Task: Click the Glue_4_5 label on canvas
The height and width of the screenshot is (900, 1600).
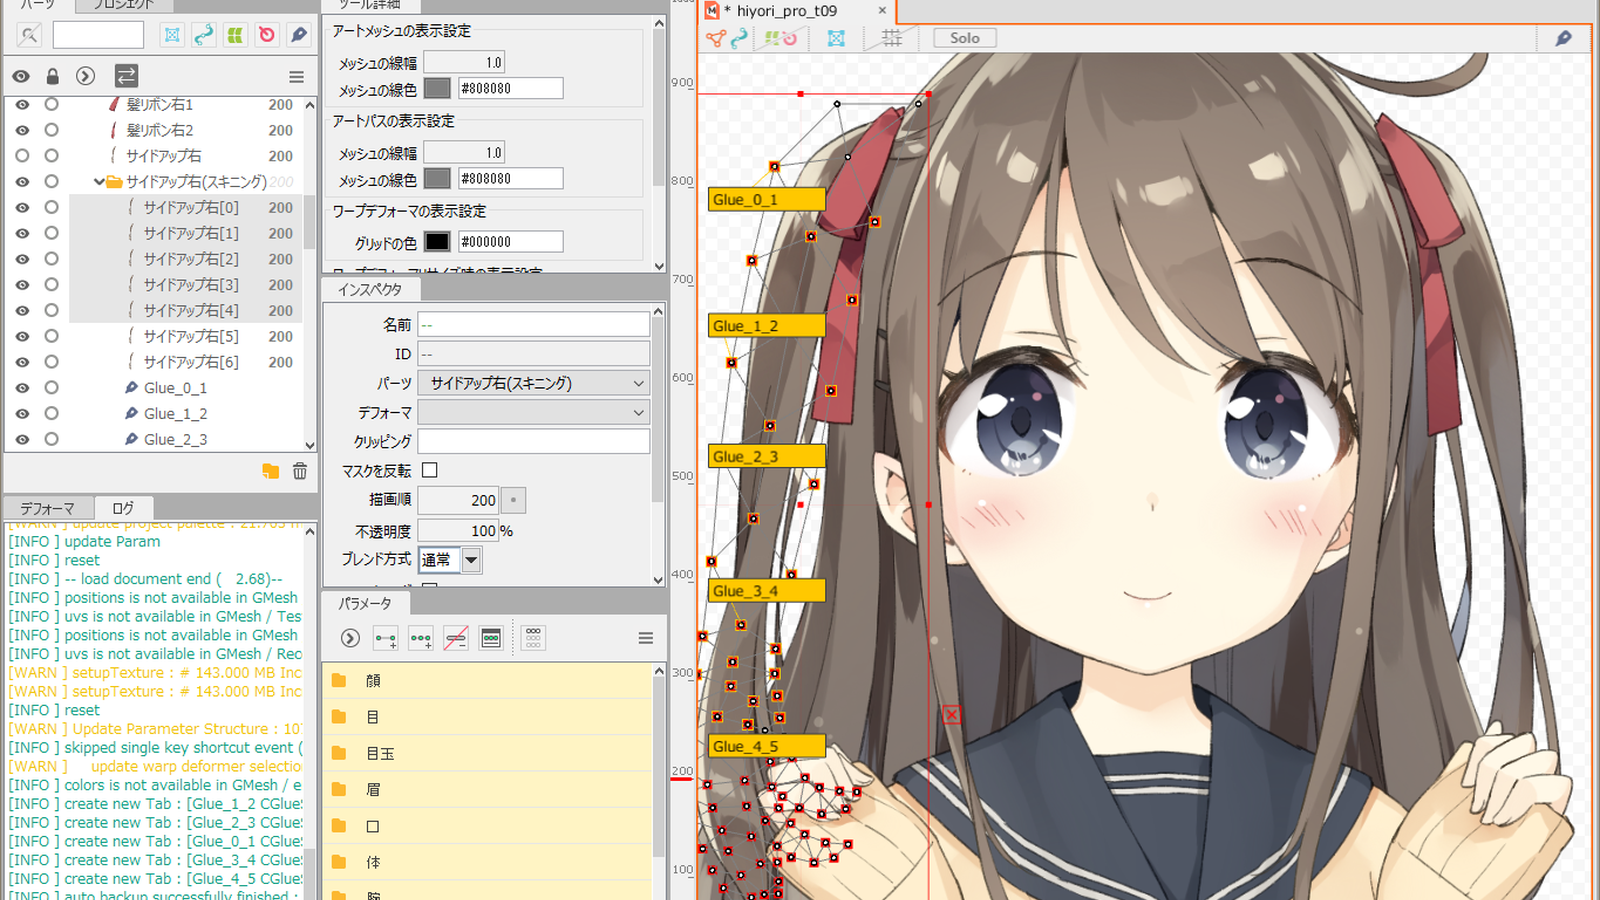Action: [767, 746]
